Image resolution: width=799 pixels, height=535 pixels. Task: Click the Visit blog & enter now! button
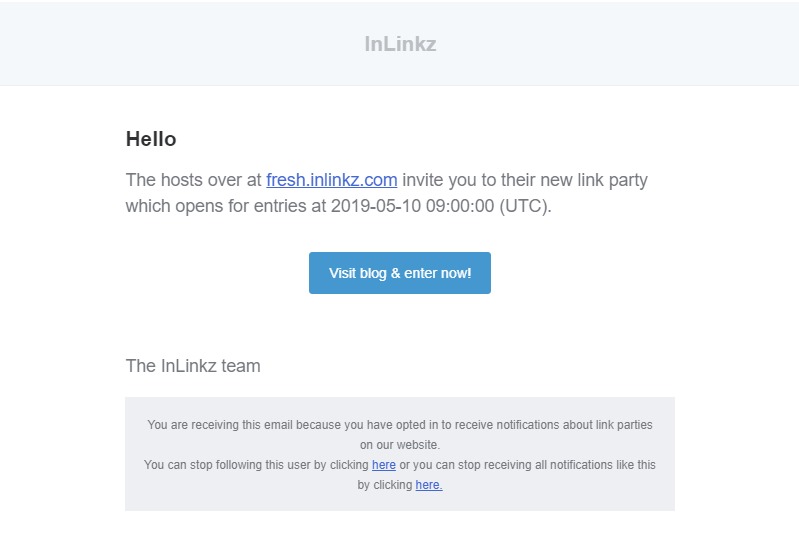point(400,273)
